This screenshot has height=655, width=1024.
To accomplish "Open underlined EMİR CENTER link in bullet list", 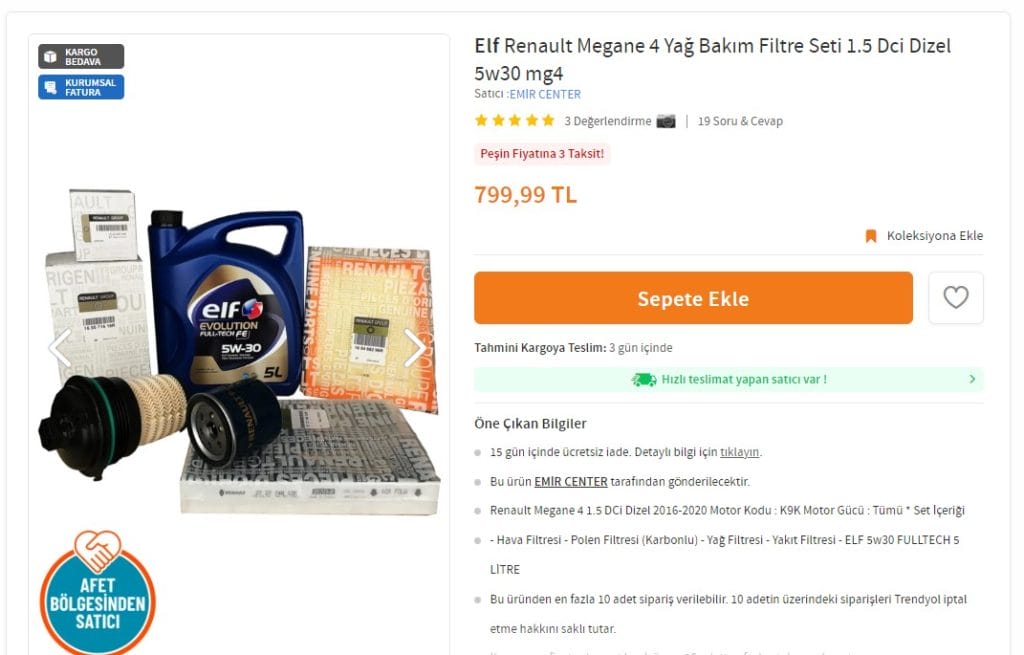I will pos(571,481).
